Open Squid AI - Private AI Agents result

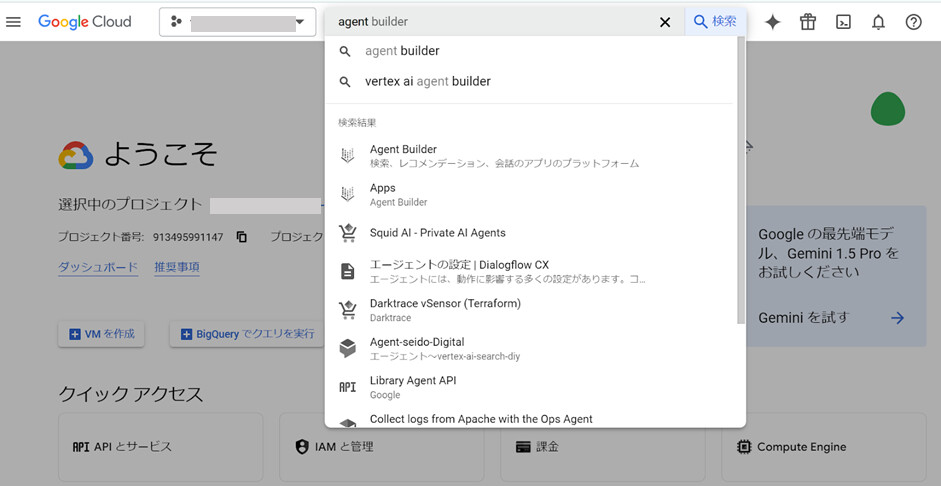pyautogui.click(x=437, y=233)
